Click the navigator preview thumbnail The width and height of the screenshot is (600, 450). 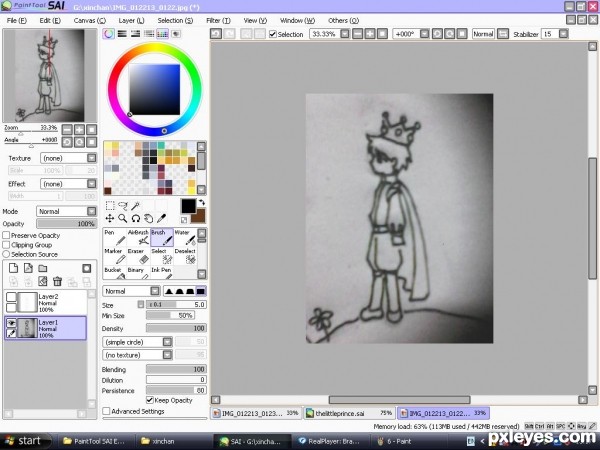[50, 75]
